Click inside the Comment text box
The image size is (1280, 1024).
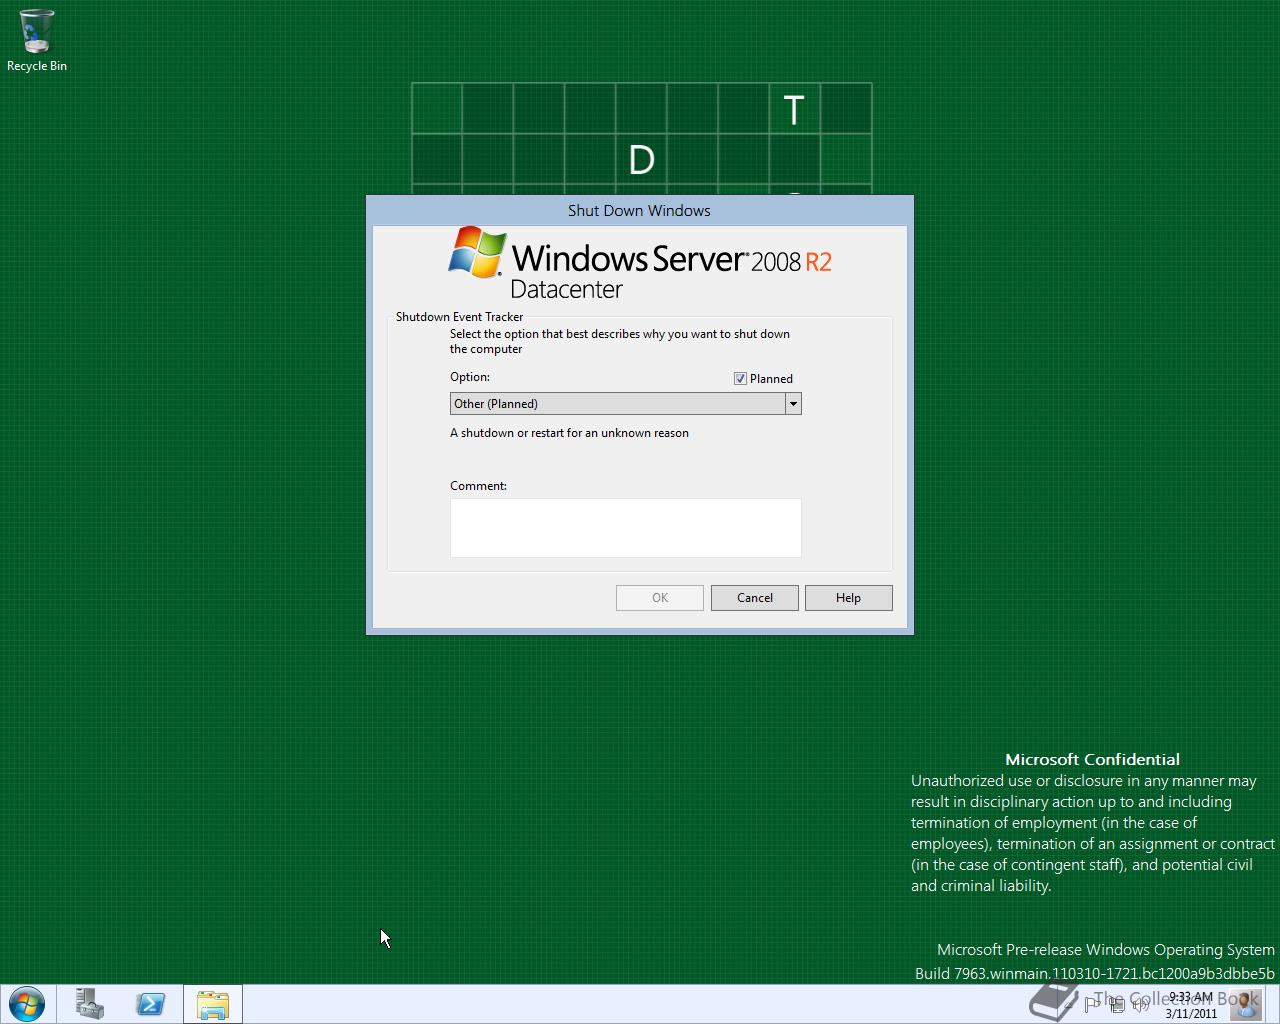click(626, 528)
